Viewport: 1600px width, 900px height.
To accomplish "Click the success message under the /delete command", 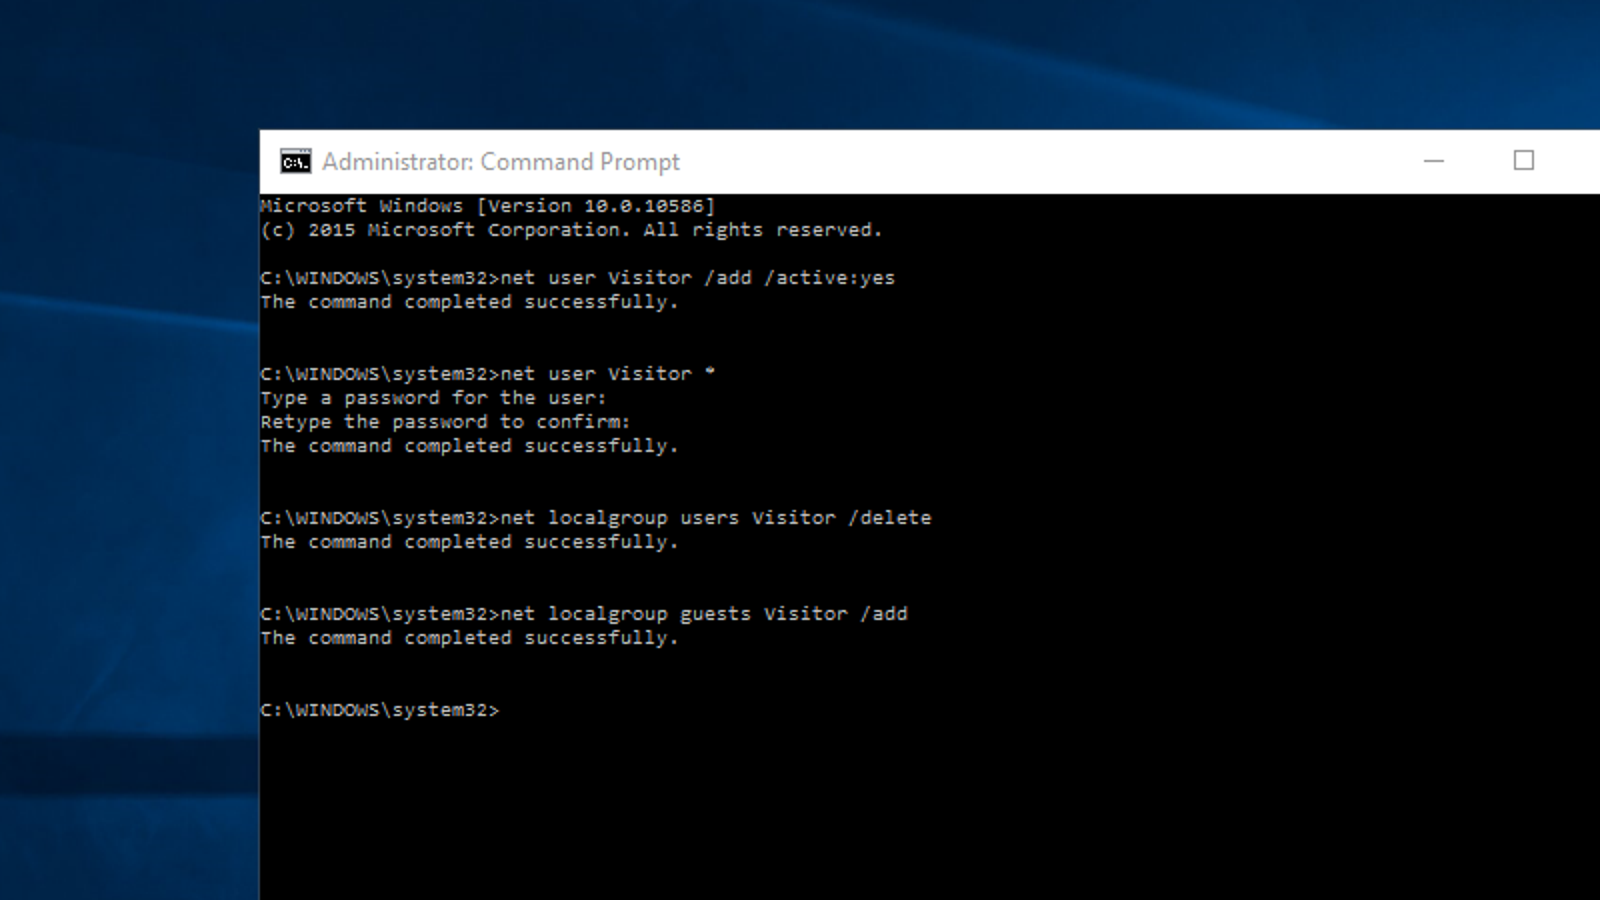I will tap(469, 542).
